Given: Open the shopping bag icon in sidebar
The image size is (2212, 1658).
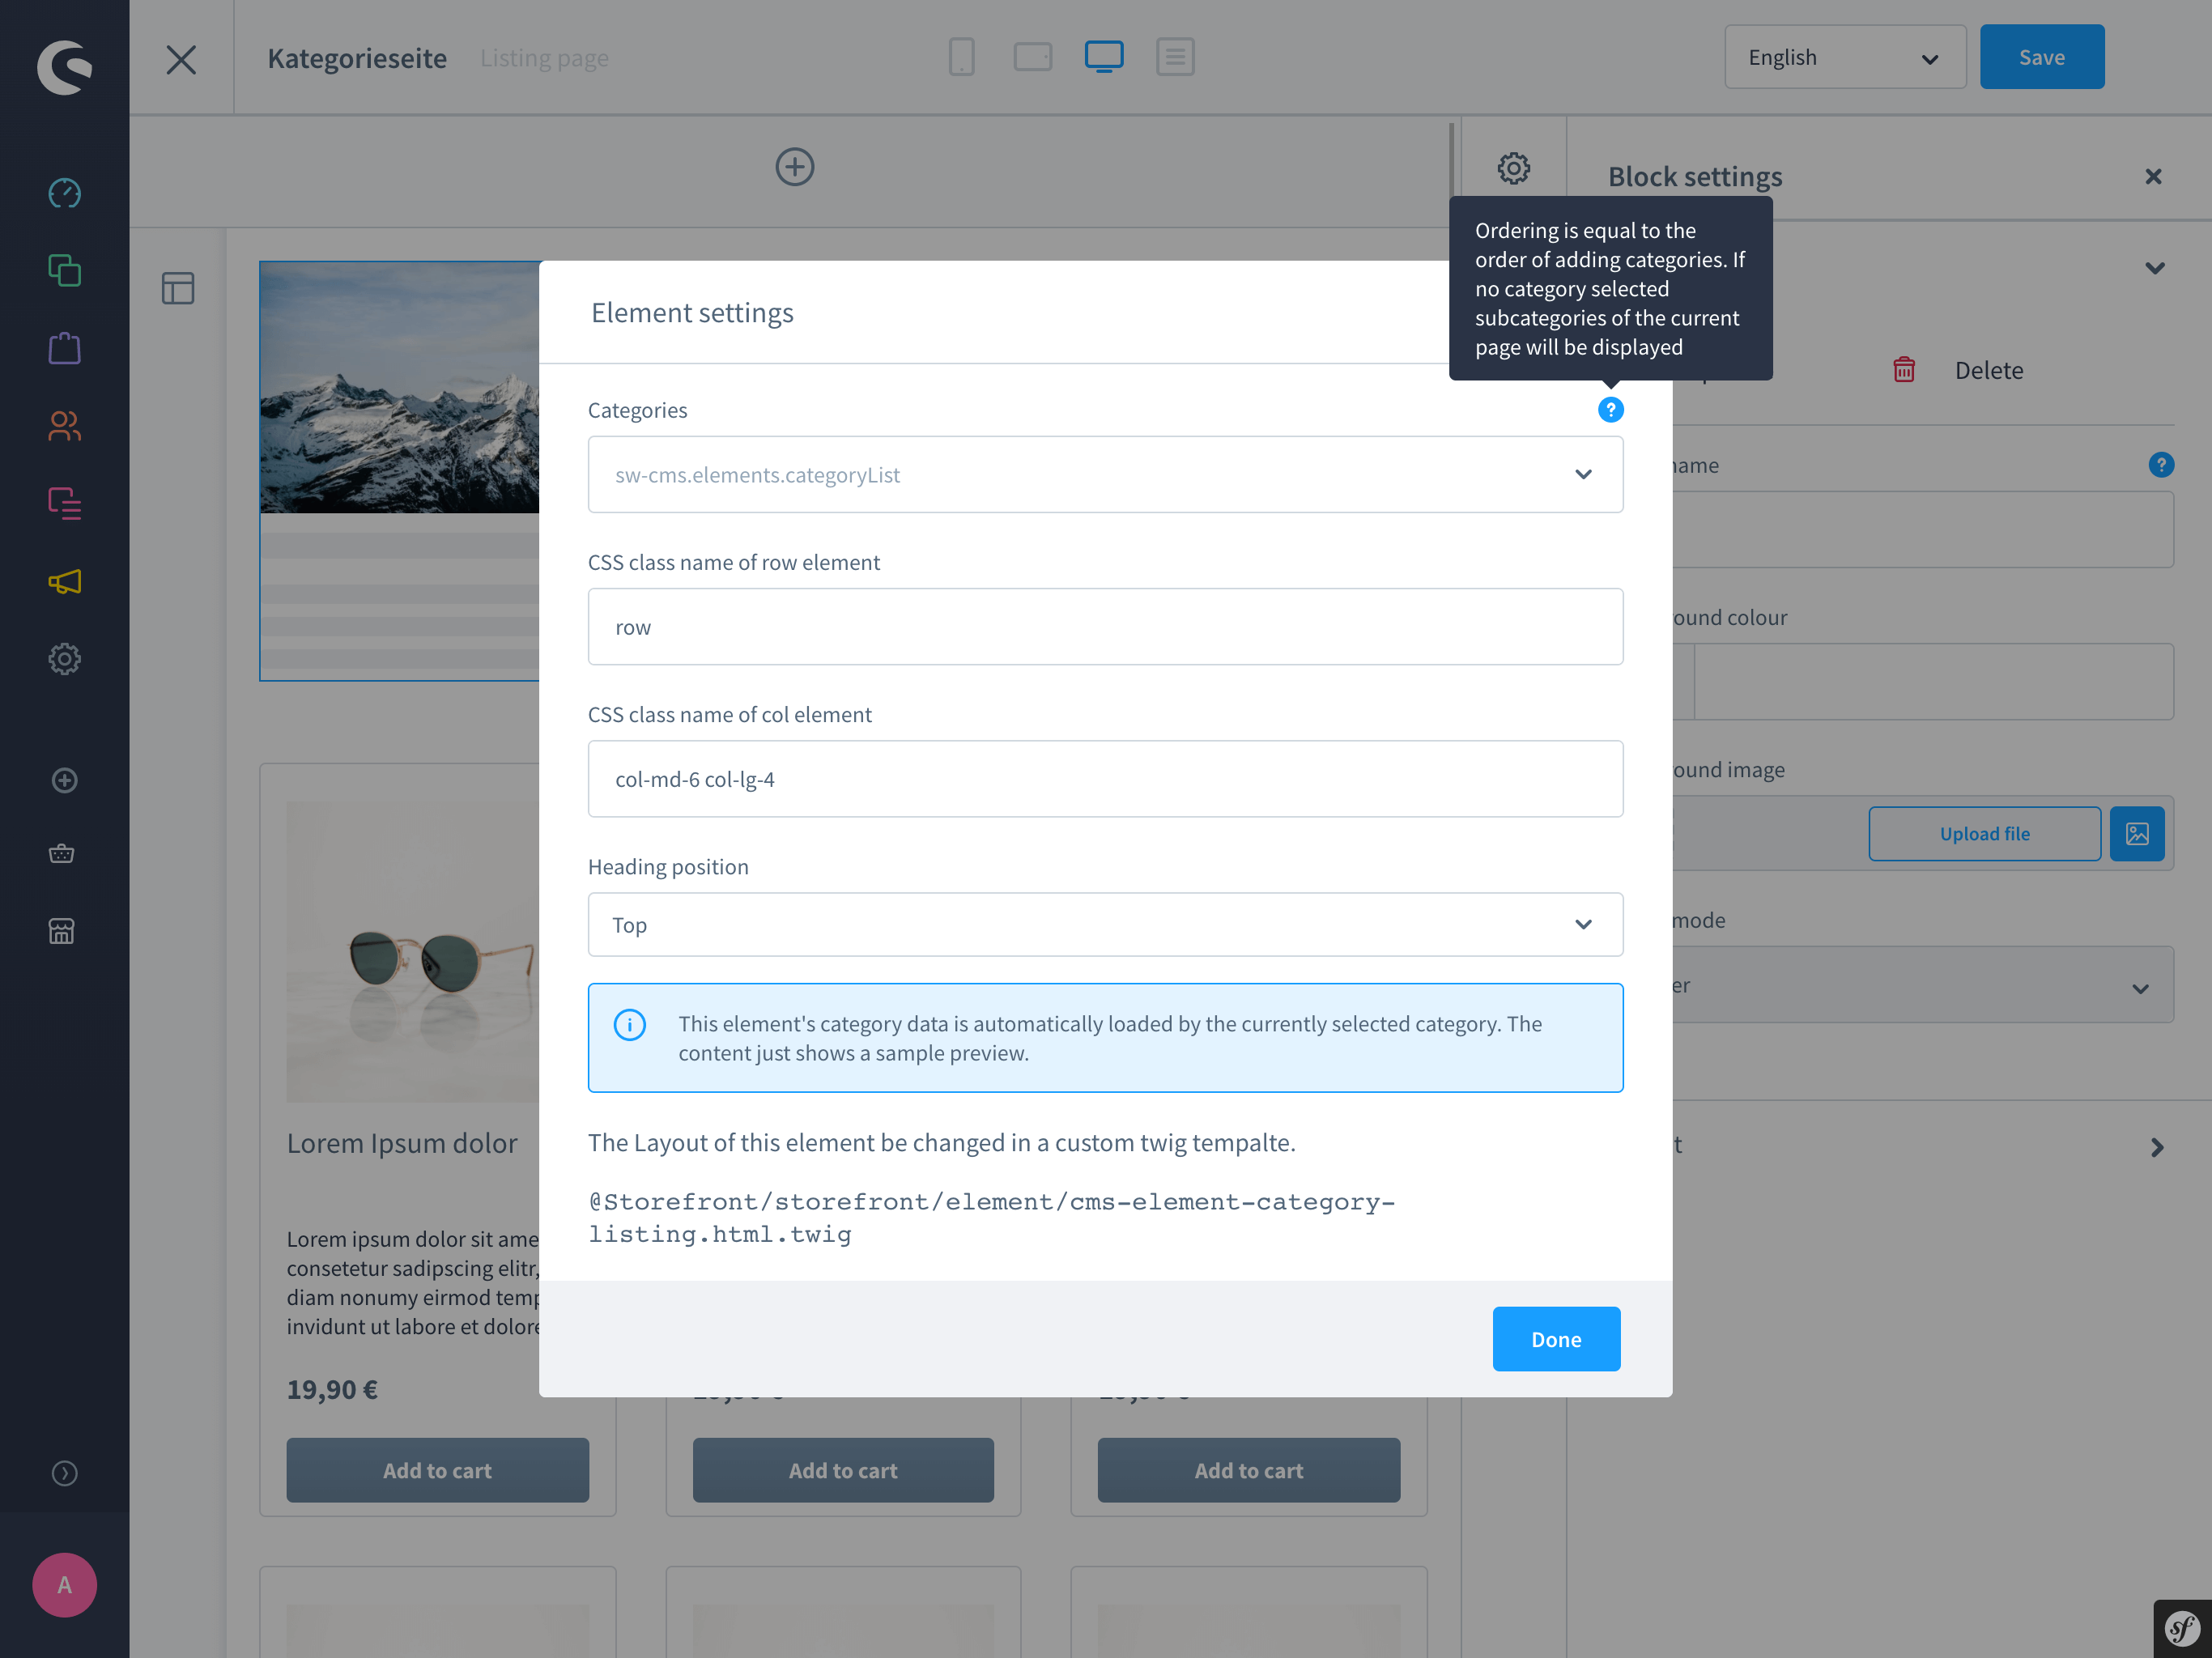Looking at the screenshot, I should click(x=65, y=348).
